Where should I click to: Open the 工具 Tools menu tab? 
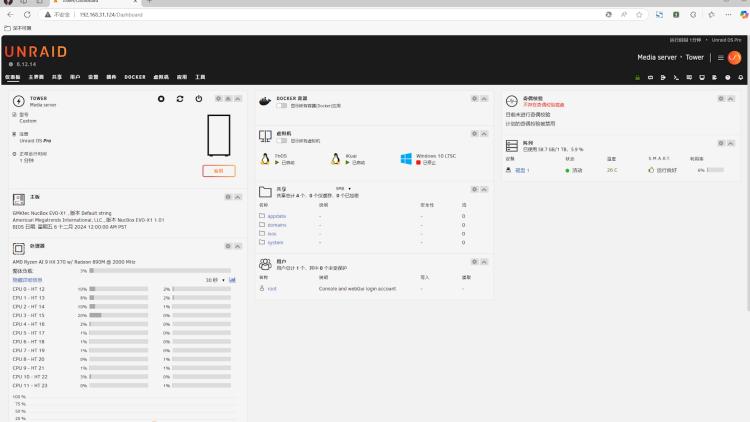coord(200,77)
